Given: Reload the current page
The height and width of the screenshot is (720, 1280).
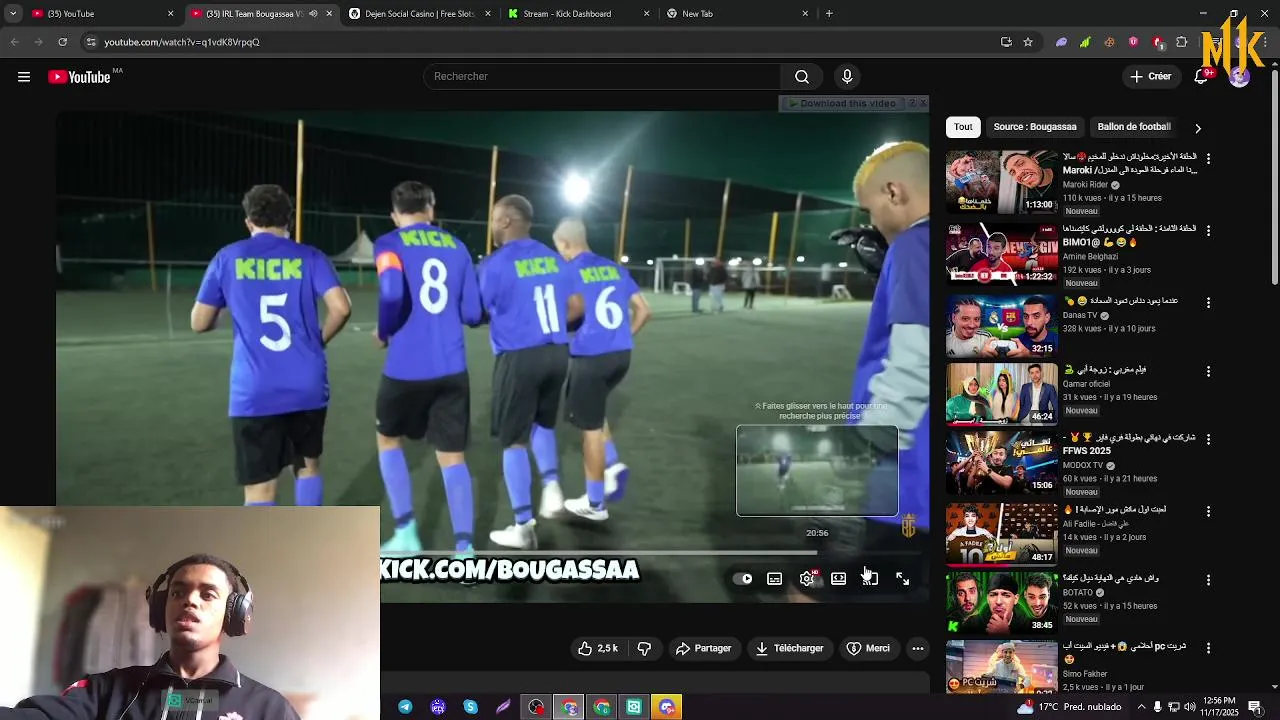Looking at the screenshot, I should click(63, 42).
